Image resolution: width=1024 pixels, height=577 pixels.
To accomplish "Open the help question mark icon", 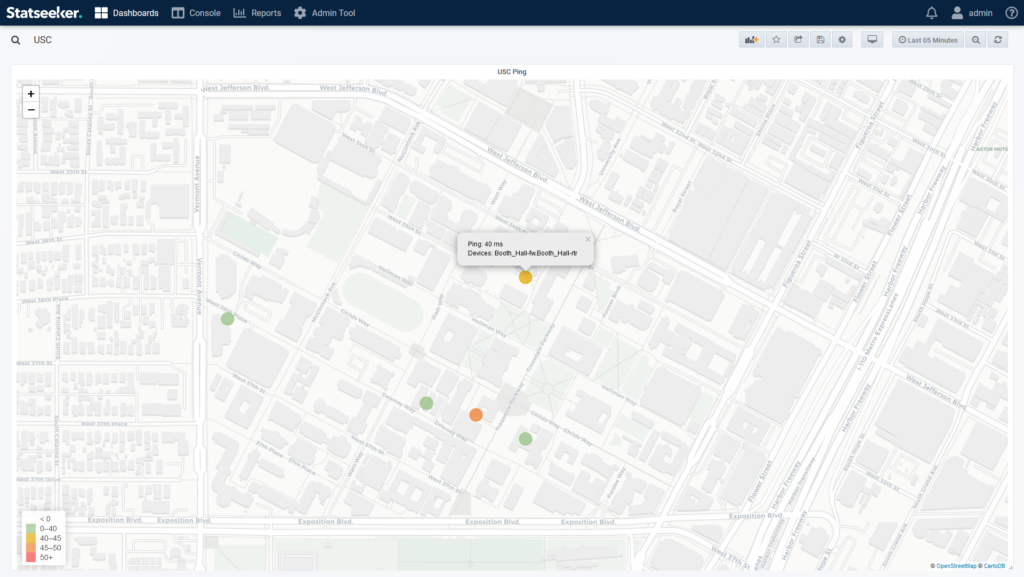I will point(1011,13).
